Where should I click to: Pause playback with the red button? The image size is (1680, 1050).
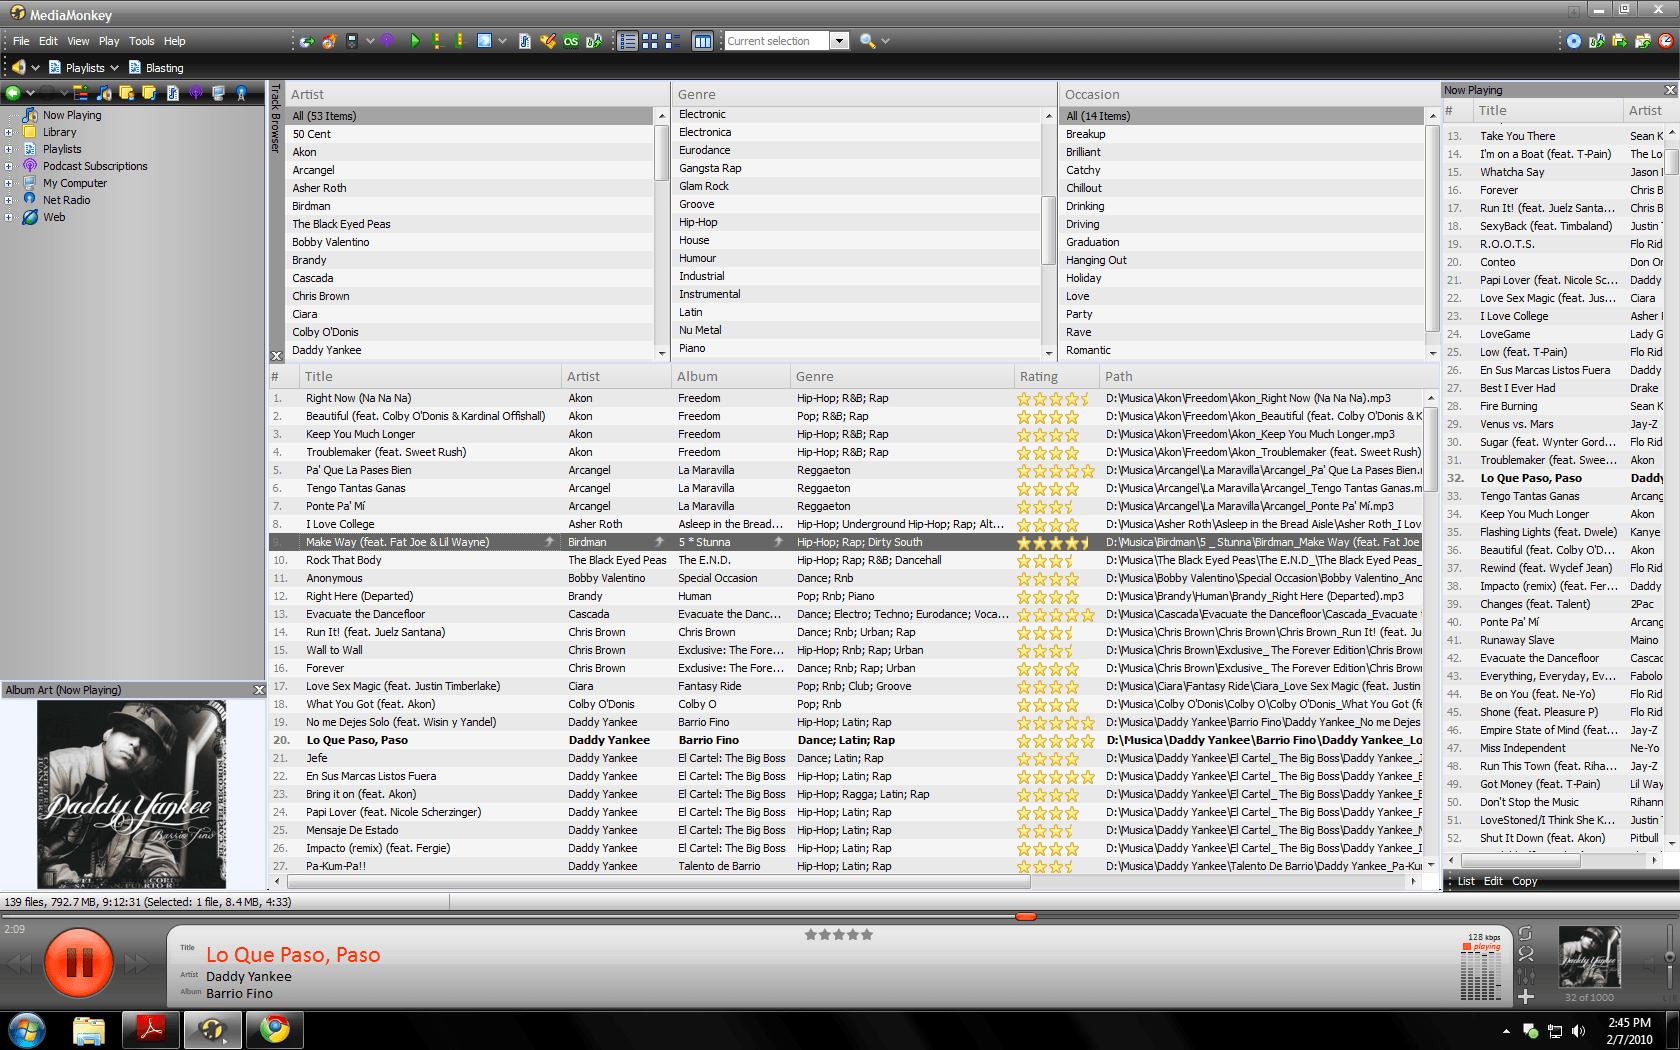pos(79,963)
